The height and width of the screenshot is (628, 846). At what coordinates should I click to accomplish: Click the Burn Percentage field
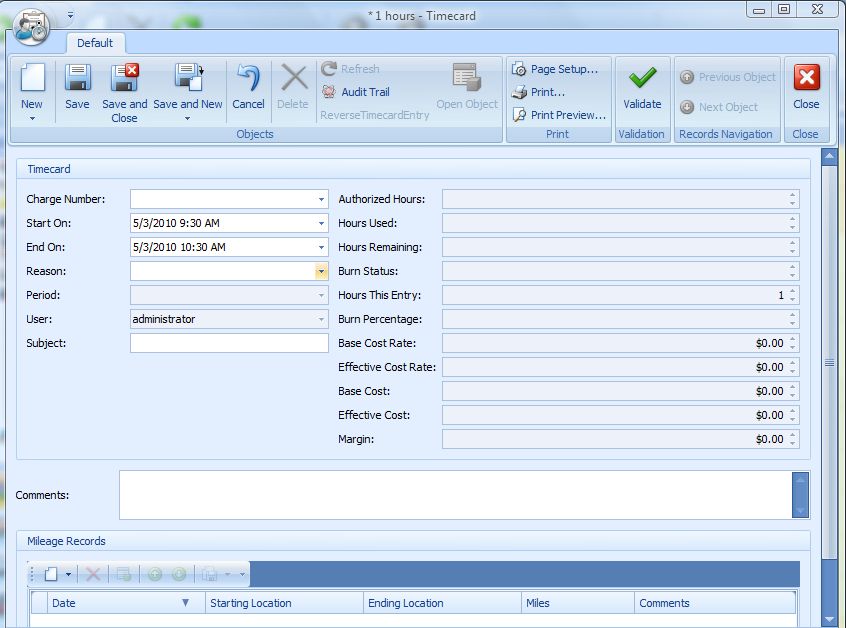[x=620, y=319]
